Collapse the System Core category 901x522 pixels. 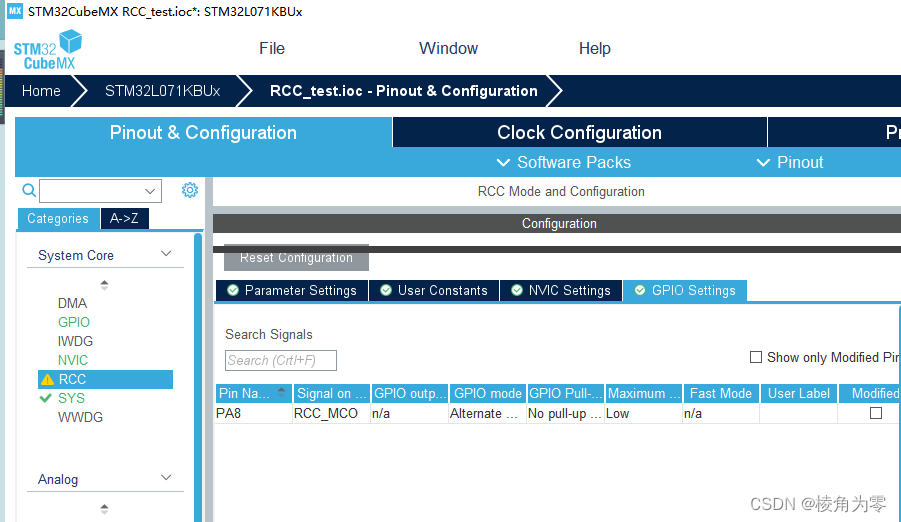click(x=166, y=254)
